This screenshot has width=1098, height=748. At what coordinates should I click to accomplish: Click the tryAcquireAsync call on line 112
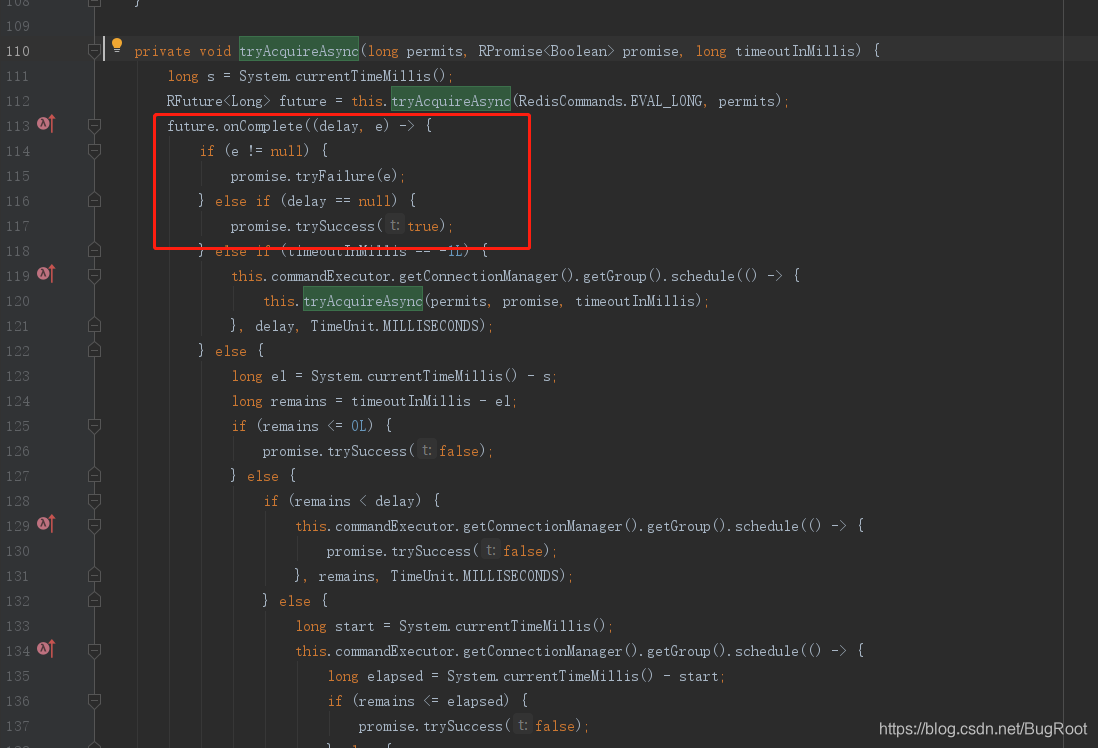451,101
